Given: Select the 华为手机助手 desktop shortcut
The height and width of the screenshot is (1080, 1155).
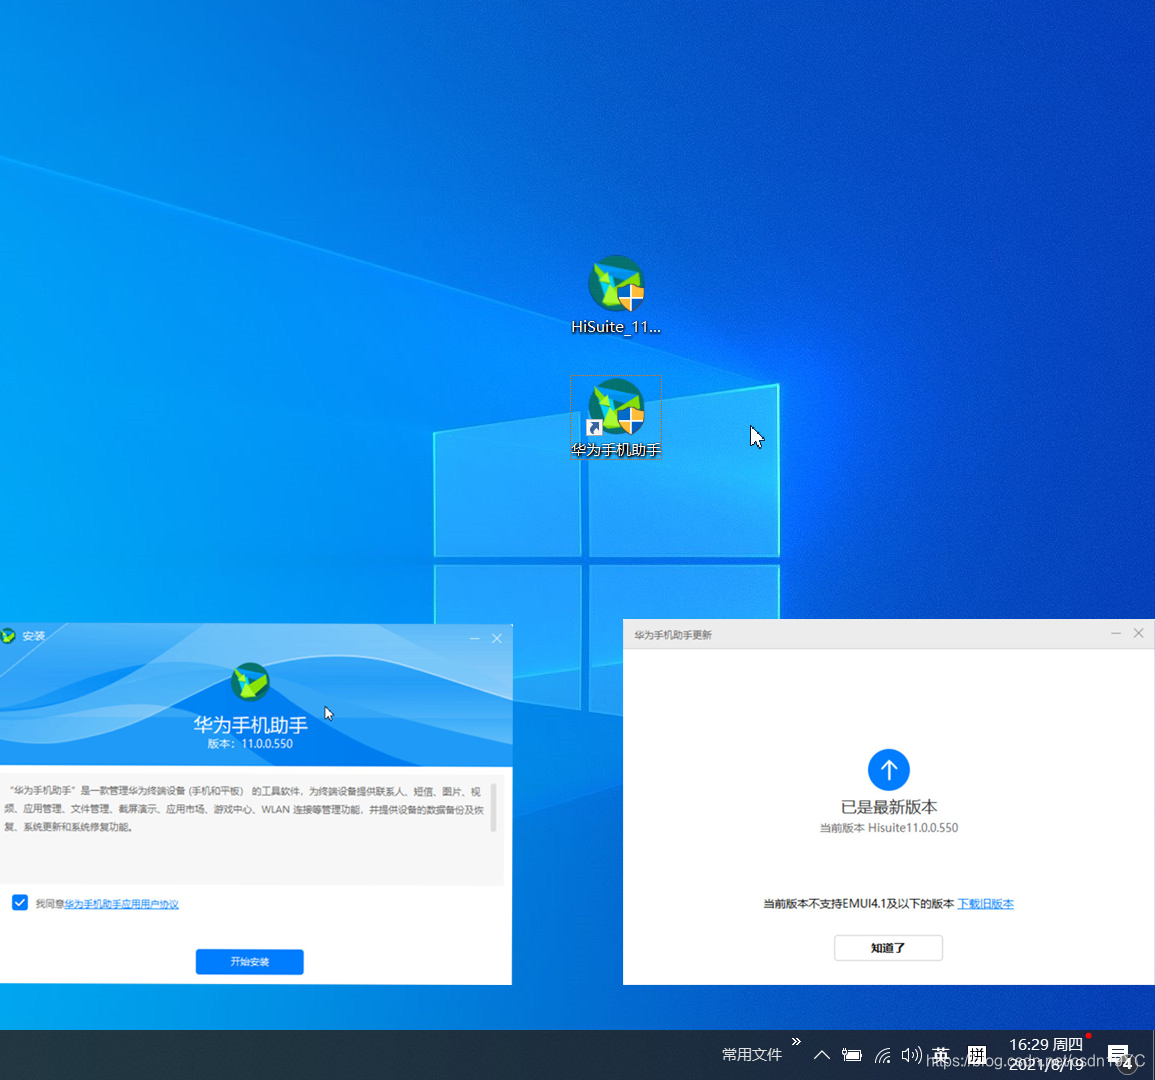Looking at the screenshot, I should (616, 418).
